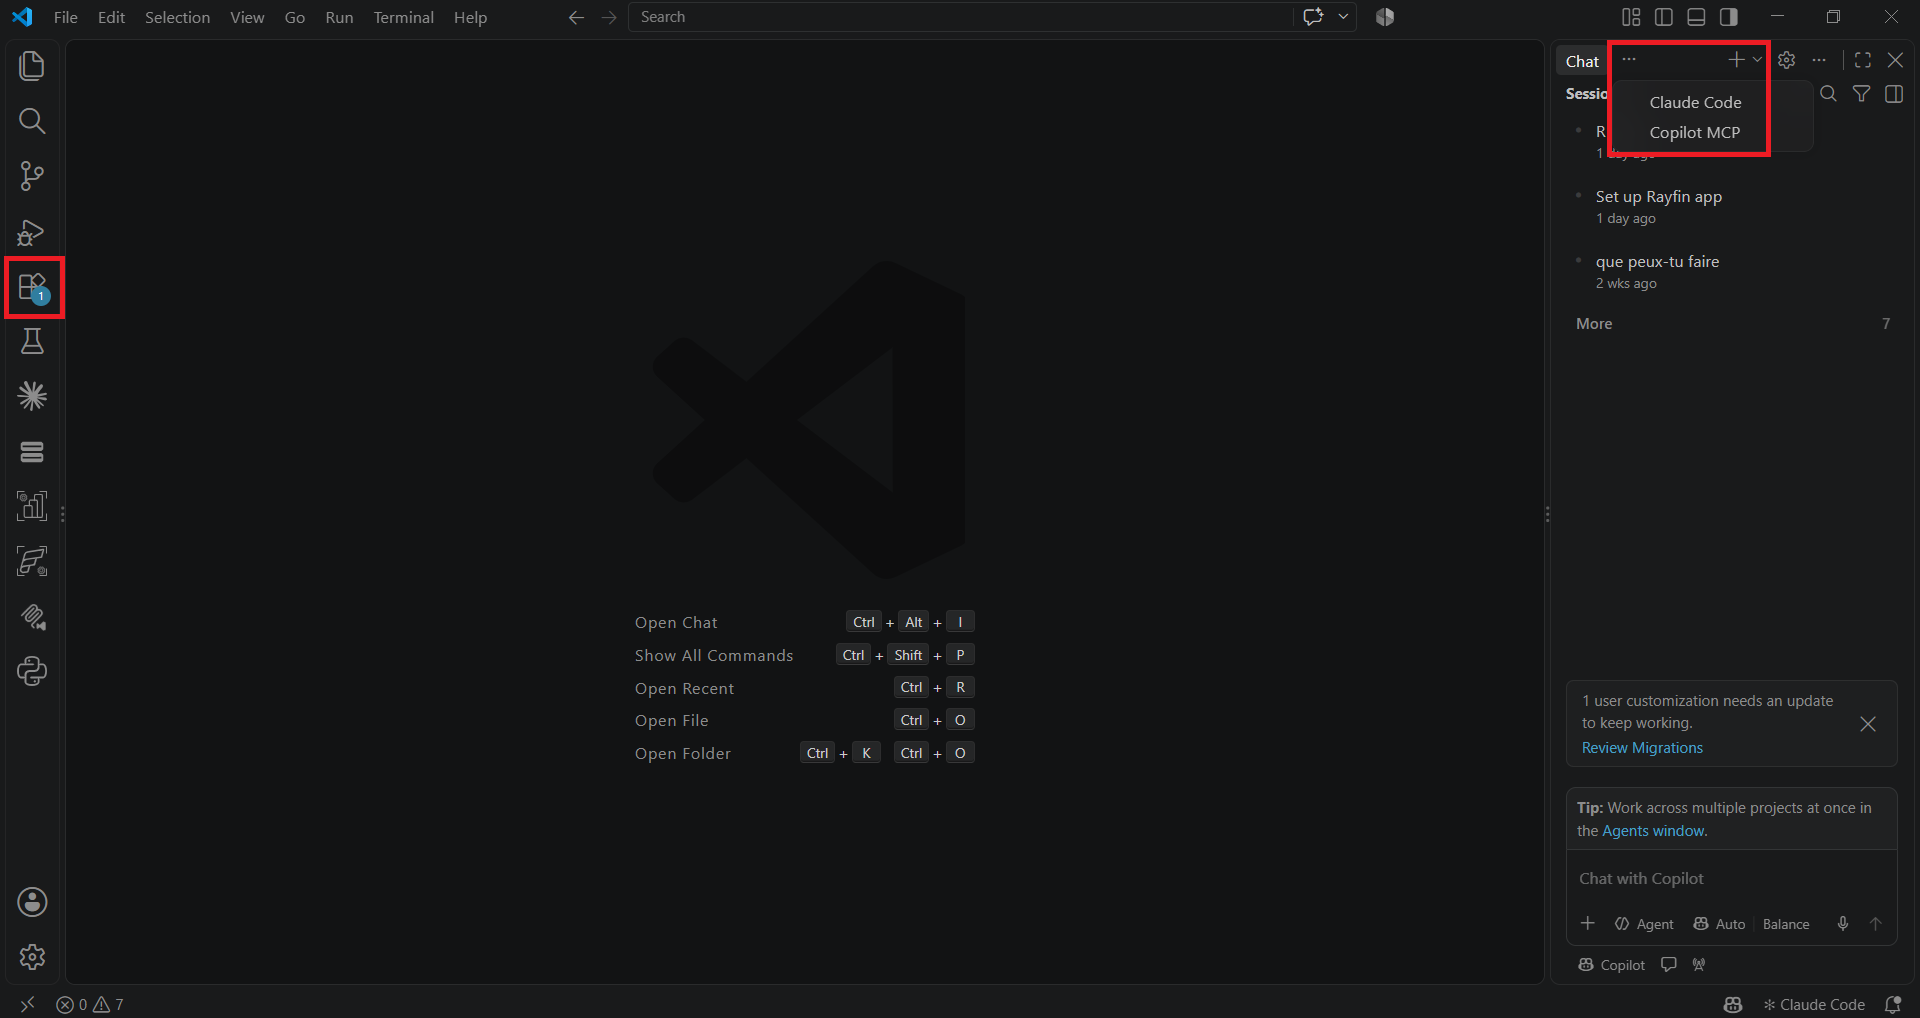The image size is (1920, 1018).
Task: Expand the title bar chat dropdown arrow
Action: click(1343, 17)
